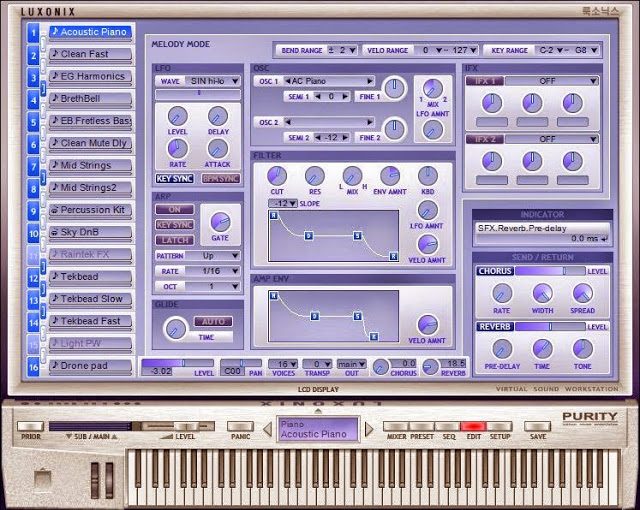
Task: Click the Seq button
Action: [448, 426]
